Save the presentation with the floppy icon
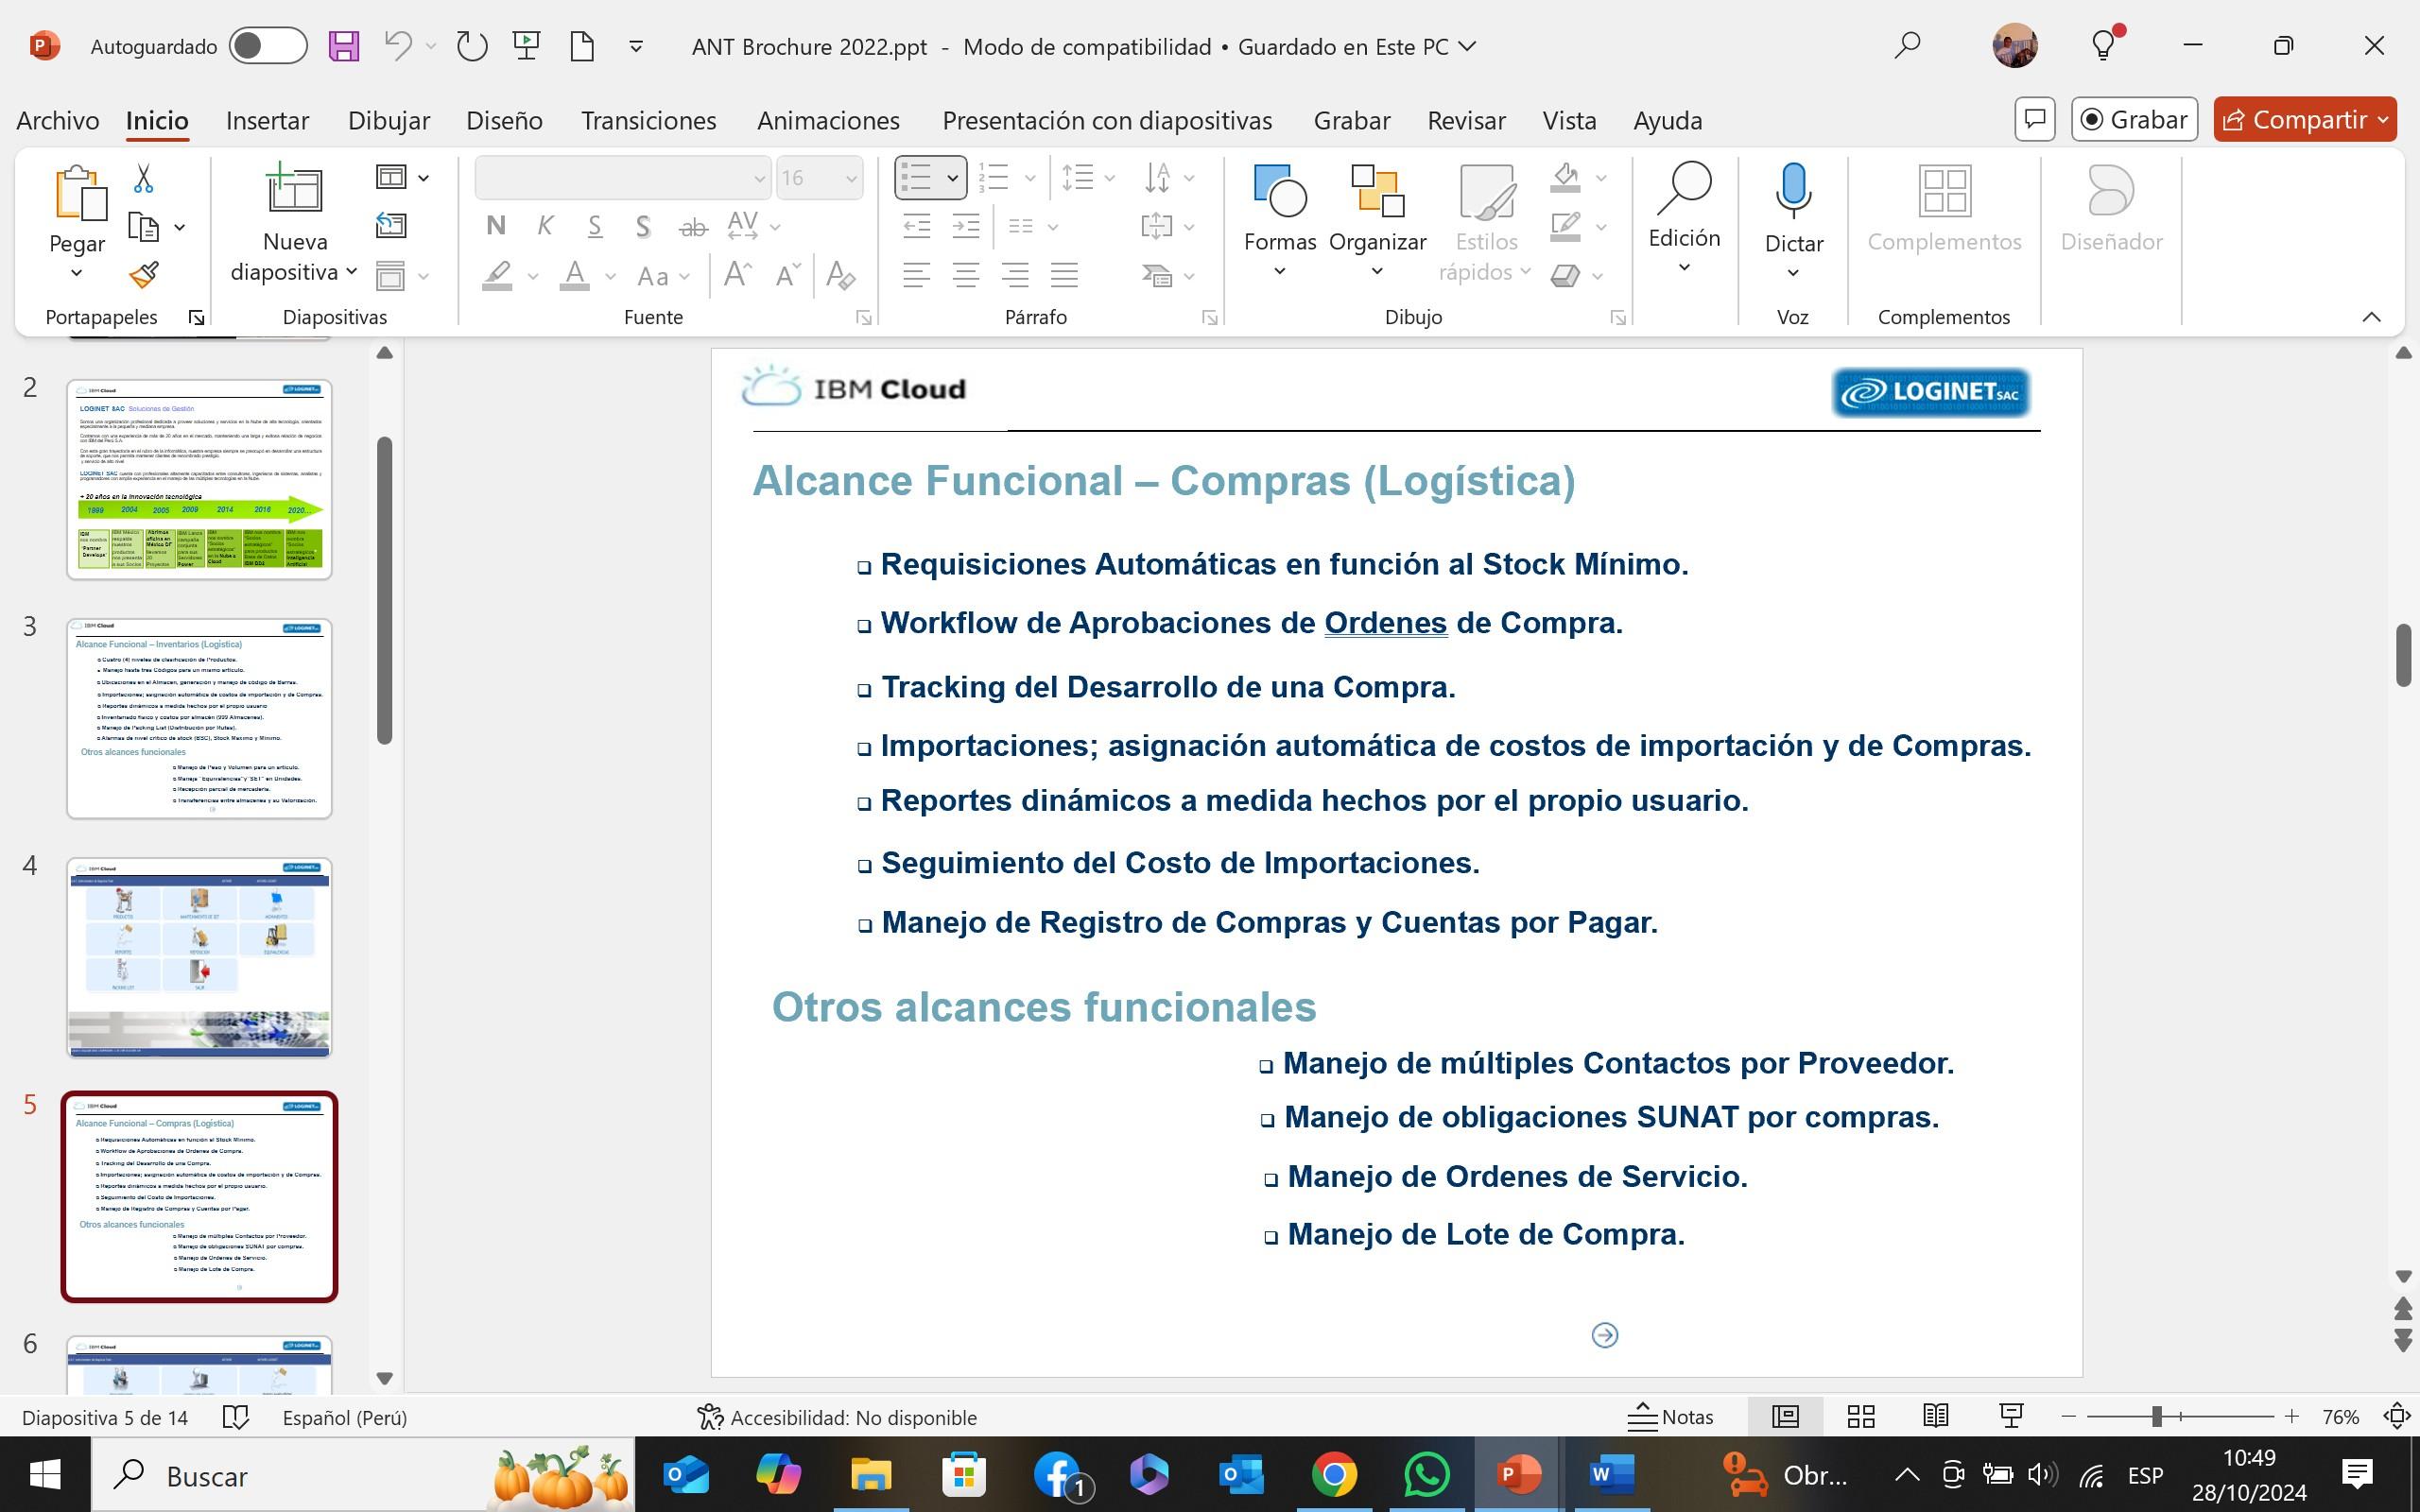 [x=343, y=47]
